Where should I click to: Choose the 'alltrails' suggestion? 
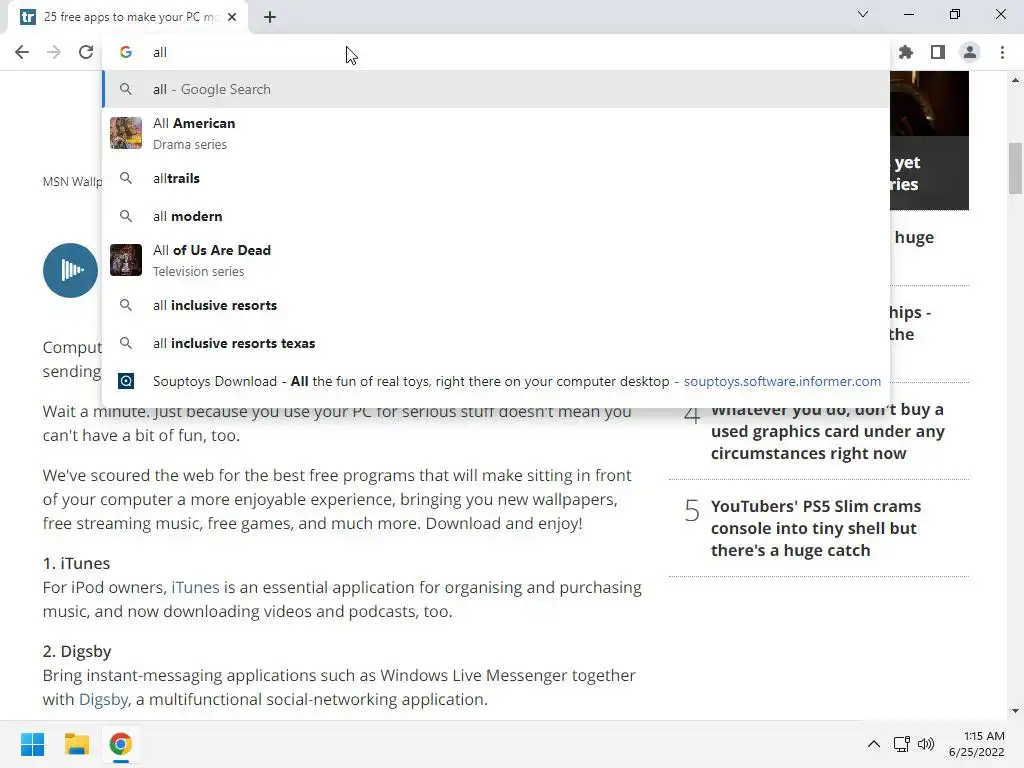[x=496, y=178]
